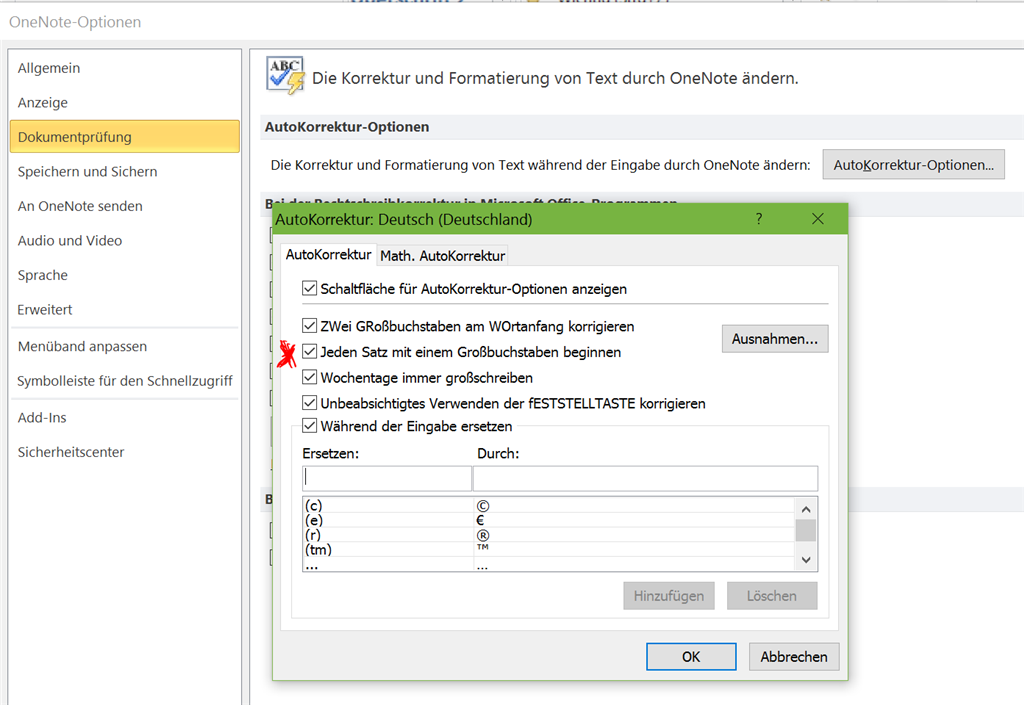Switch to the Math. AutoKorrektur tab
Screen dimensions: 1024x705
(442, 256)
